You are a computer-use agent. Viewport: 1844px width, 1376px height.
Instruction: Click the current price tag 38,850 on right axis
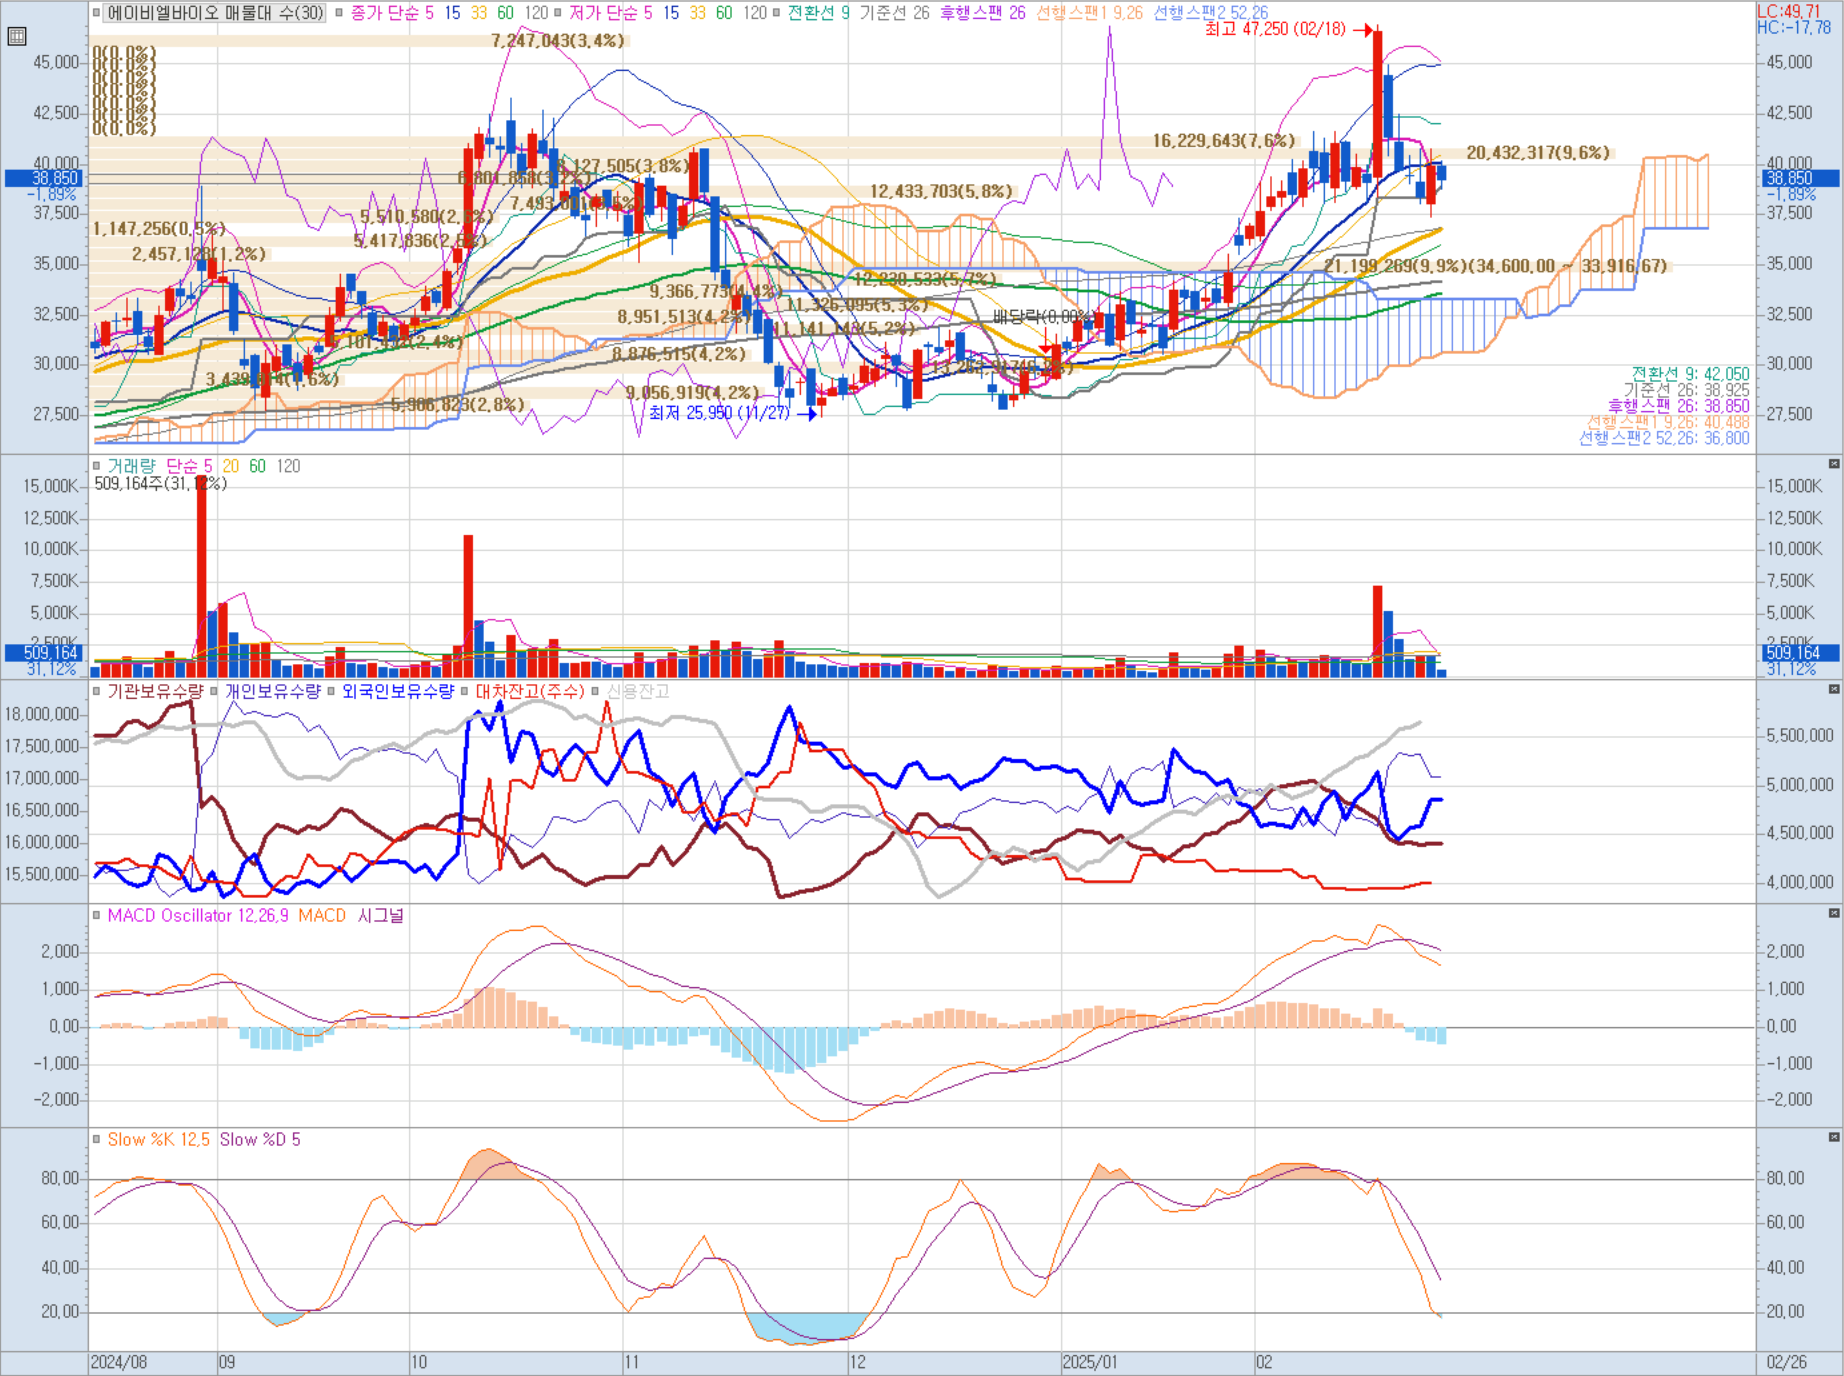pyautogui.click(x=1800, y=178)
